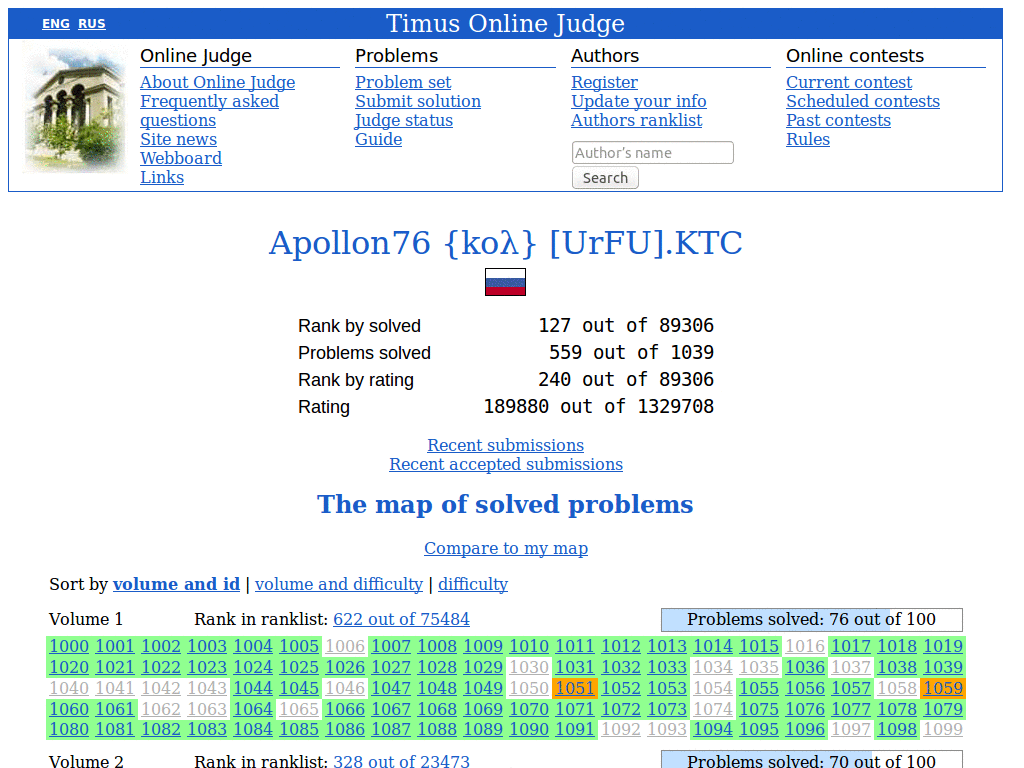Open Volume 2 rank 328 out of 23473
The image size is (1024, 768).
(401, 761)
